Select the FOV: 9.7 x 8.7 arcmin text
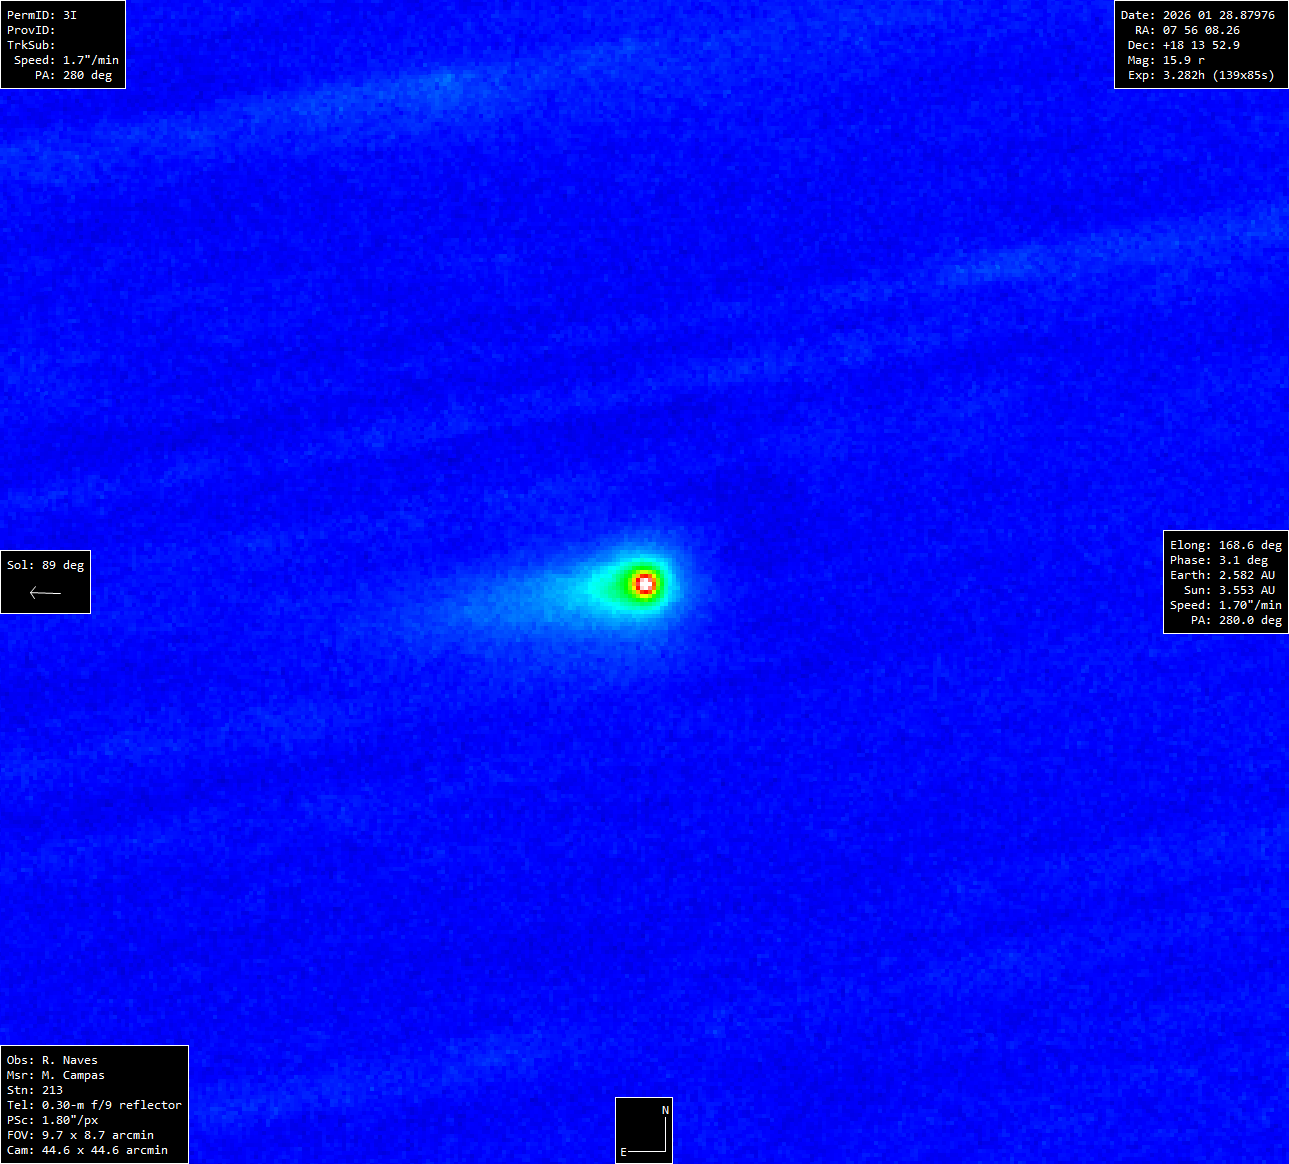Viewport: 1289px width, 1164px height. [x=80, y=1135]
